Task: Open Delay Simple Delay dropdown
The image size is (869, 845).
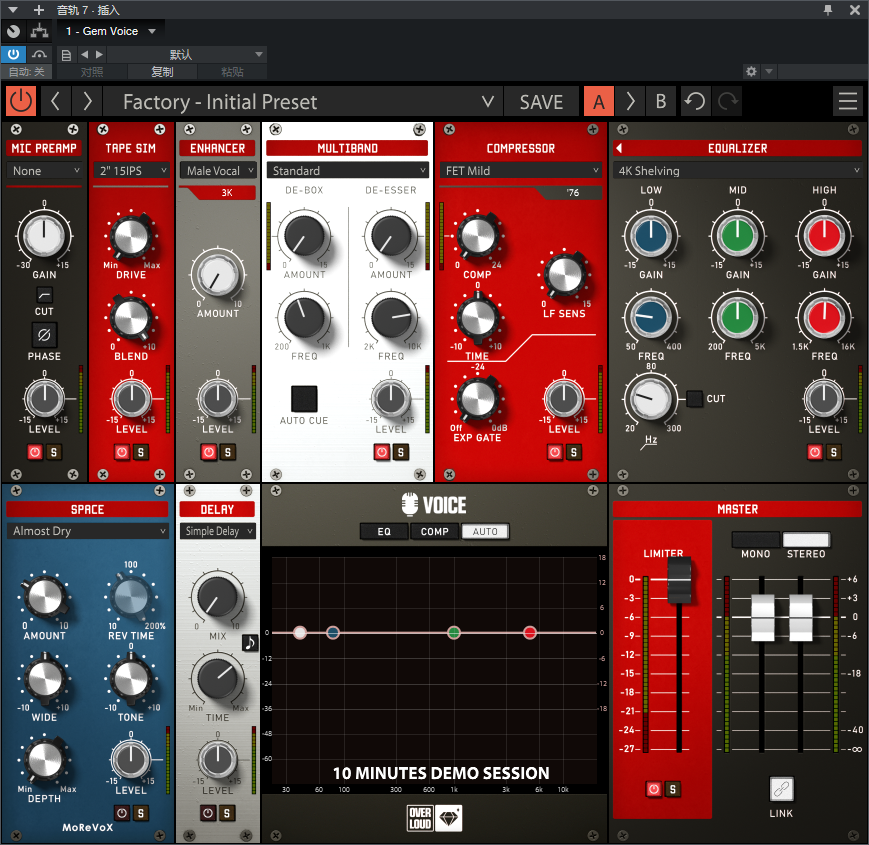Action: click(218, 531)
